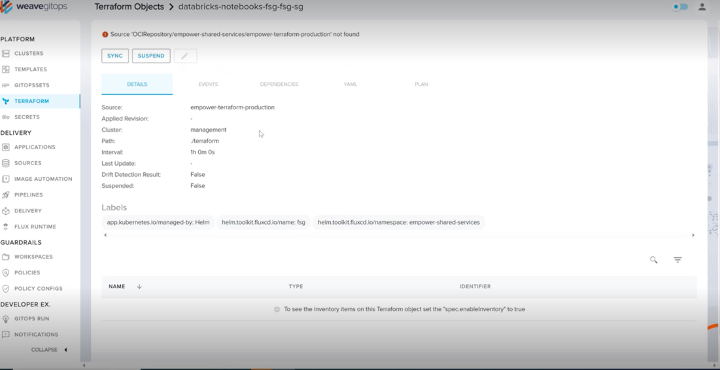Click the Last Update label

[118, 163]
